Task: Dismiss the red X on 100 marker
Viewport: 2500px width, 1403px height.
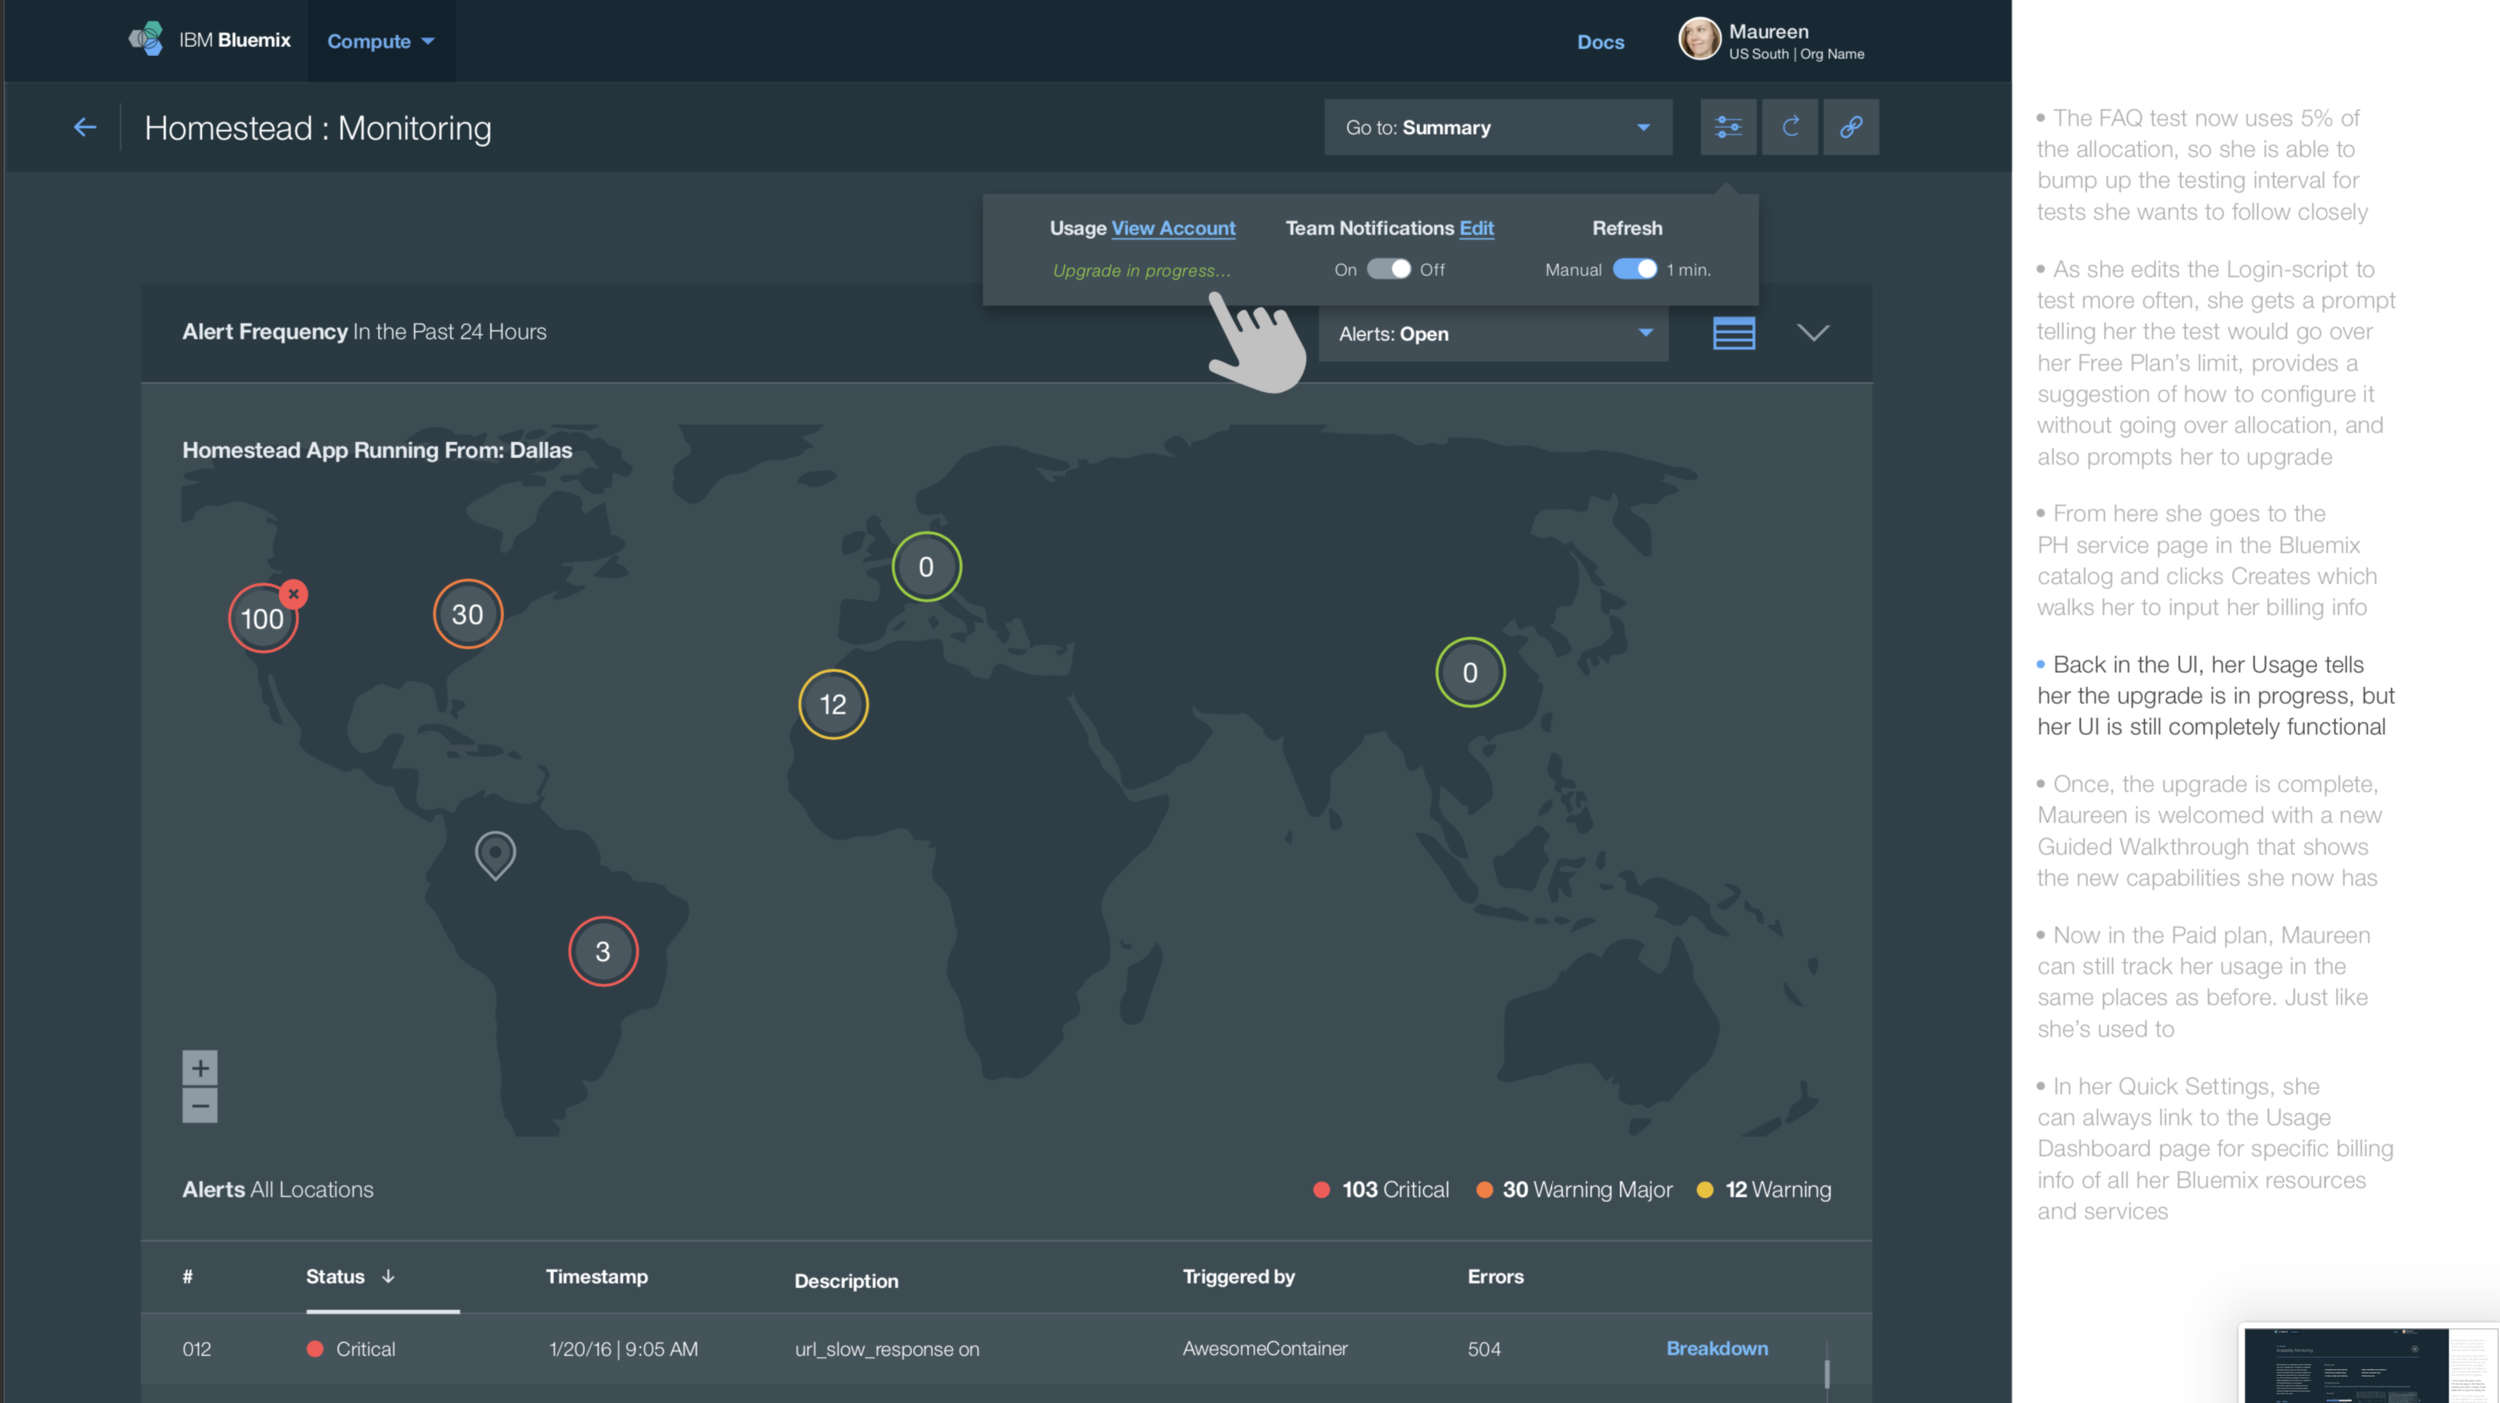Action: tap(293, 594)
